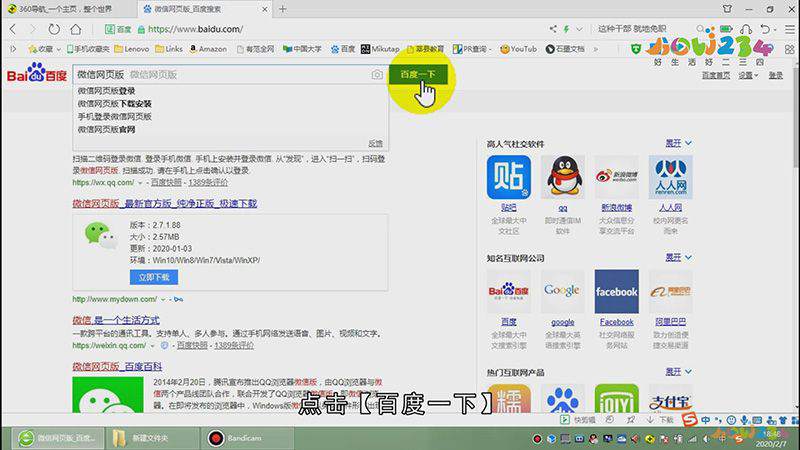This screenshot has height=450, width=800.
Task: Click the 登录 link
Action: 776,75
